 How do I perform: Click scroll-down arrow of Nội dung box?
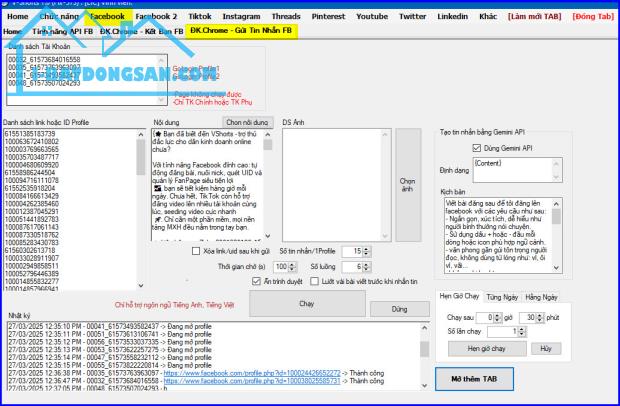point(268,236)
